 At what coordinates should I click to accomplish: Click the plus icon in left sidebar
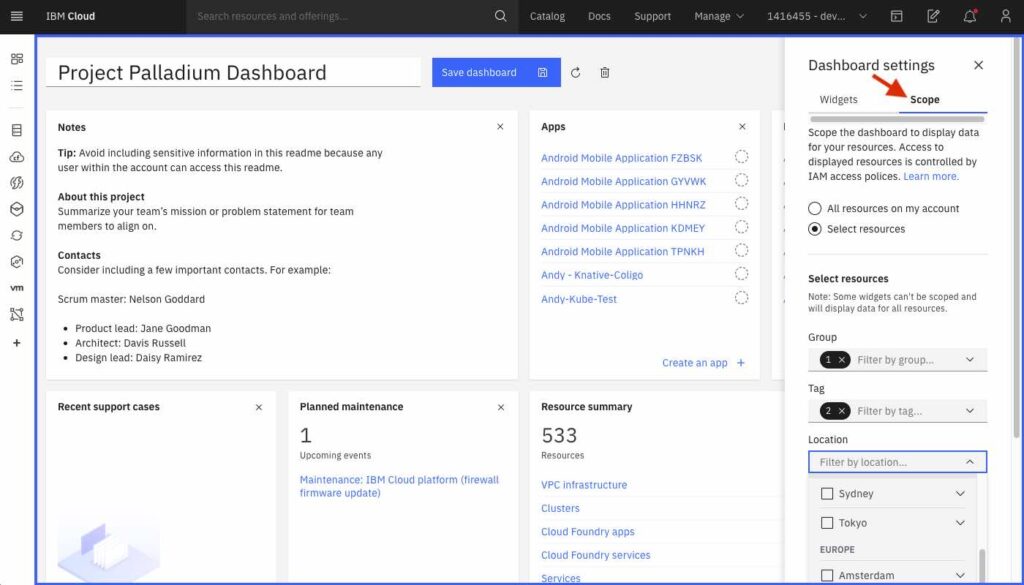click(x=17, y=343)
